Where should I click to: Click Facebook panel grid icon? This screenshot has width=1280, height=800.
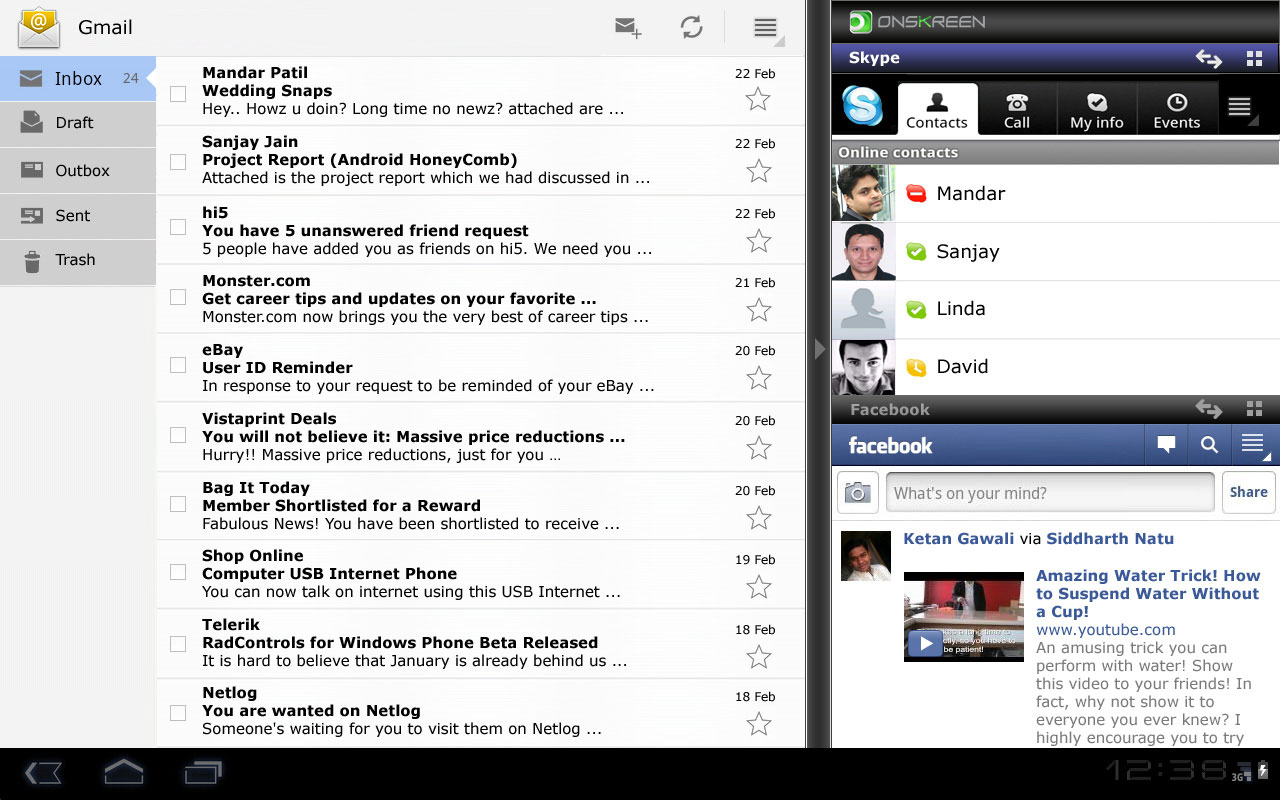tap(1254, 409)
